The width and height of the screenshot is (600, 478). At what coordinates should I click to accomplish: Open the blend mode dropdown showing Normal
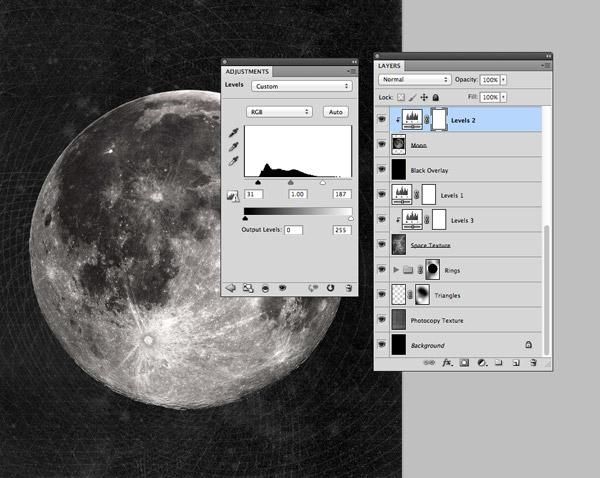coord(415,80)
